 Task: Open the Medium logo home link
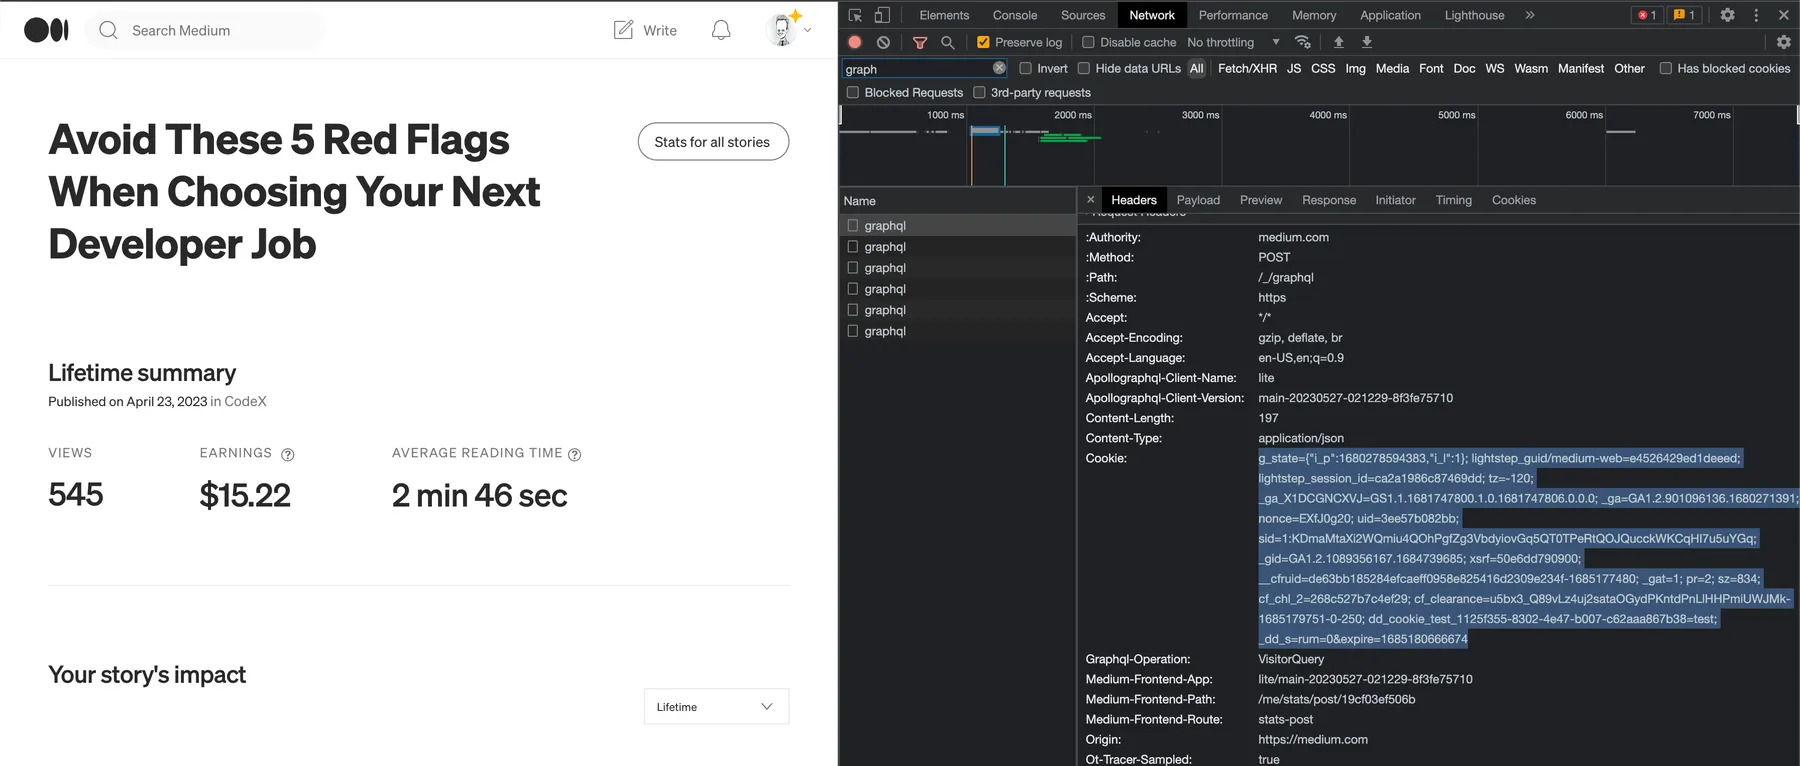coord(46,30)
